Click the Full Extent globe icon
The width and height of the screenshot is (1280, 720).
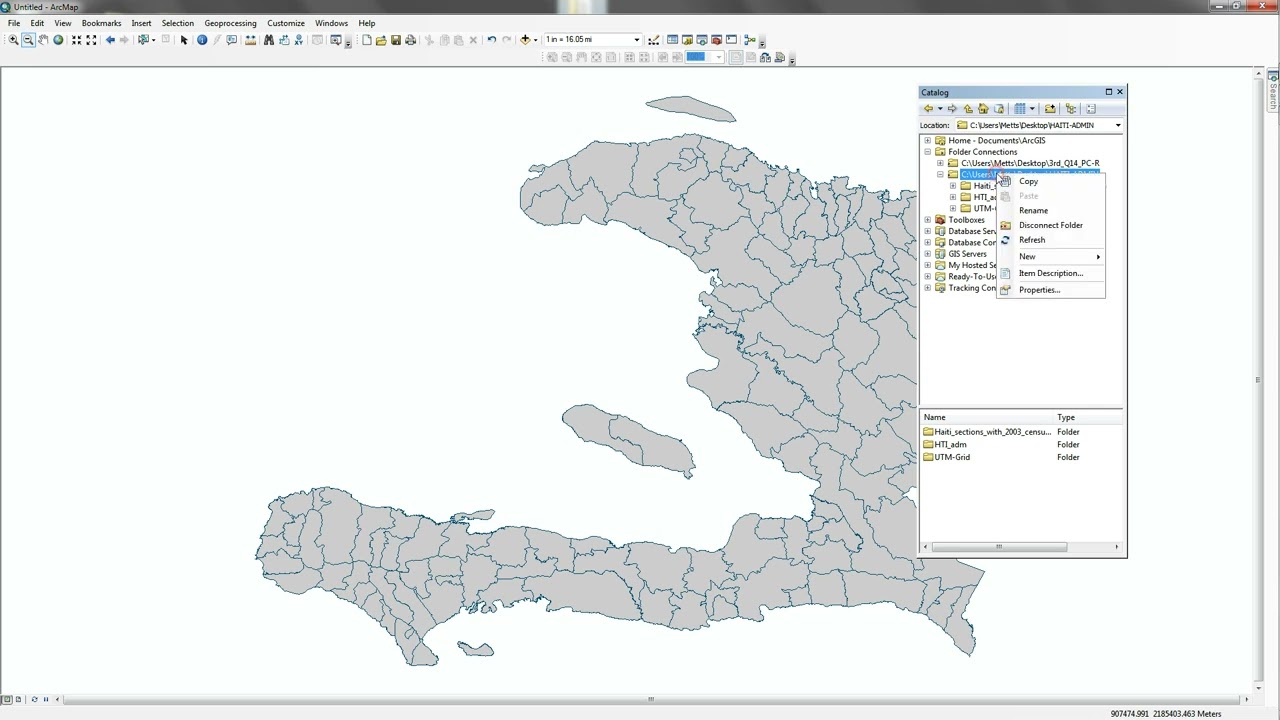click(x=58, y=40)
